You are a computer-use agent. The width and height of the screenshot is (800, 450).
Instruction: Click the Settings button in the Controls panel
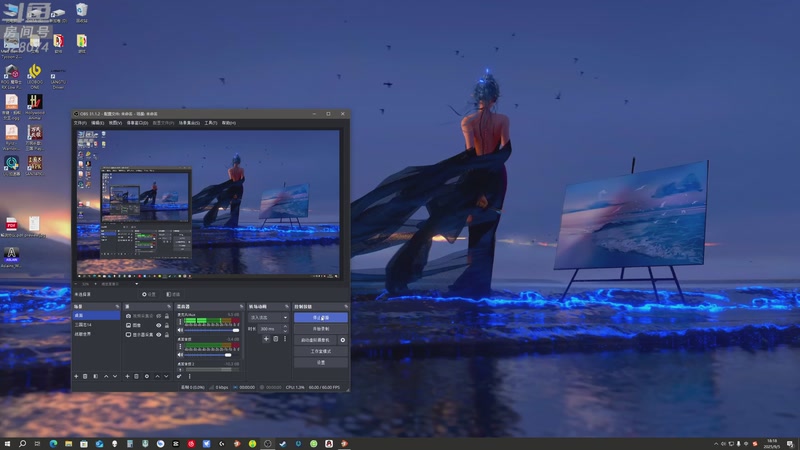(x=321, y=363)
